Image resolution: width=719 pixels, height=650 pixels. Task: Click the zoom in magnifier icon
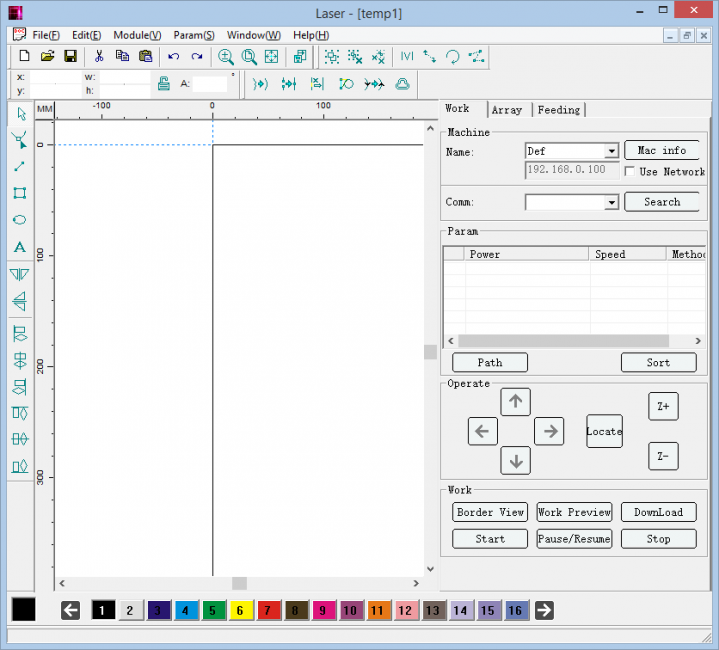(x=226, y=57)
